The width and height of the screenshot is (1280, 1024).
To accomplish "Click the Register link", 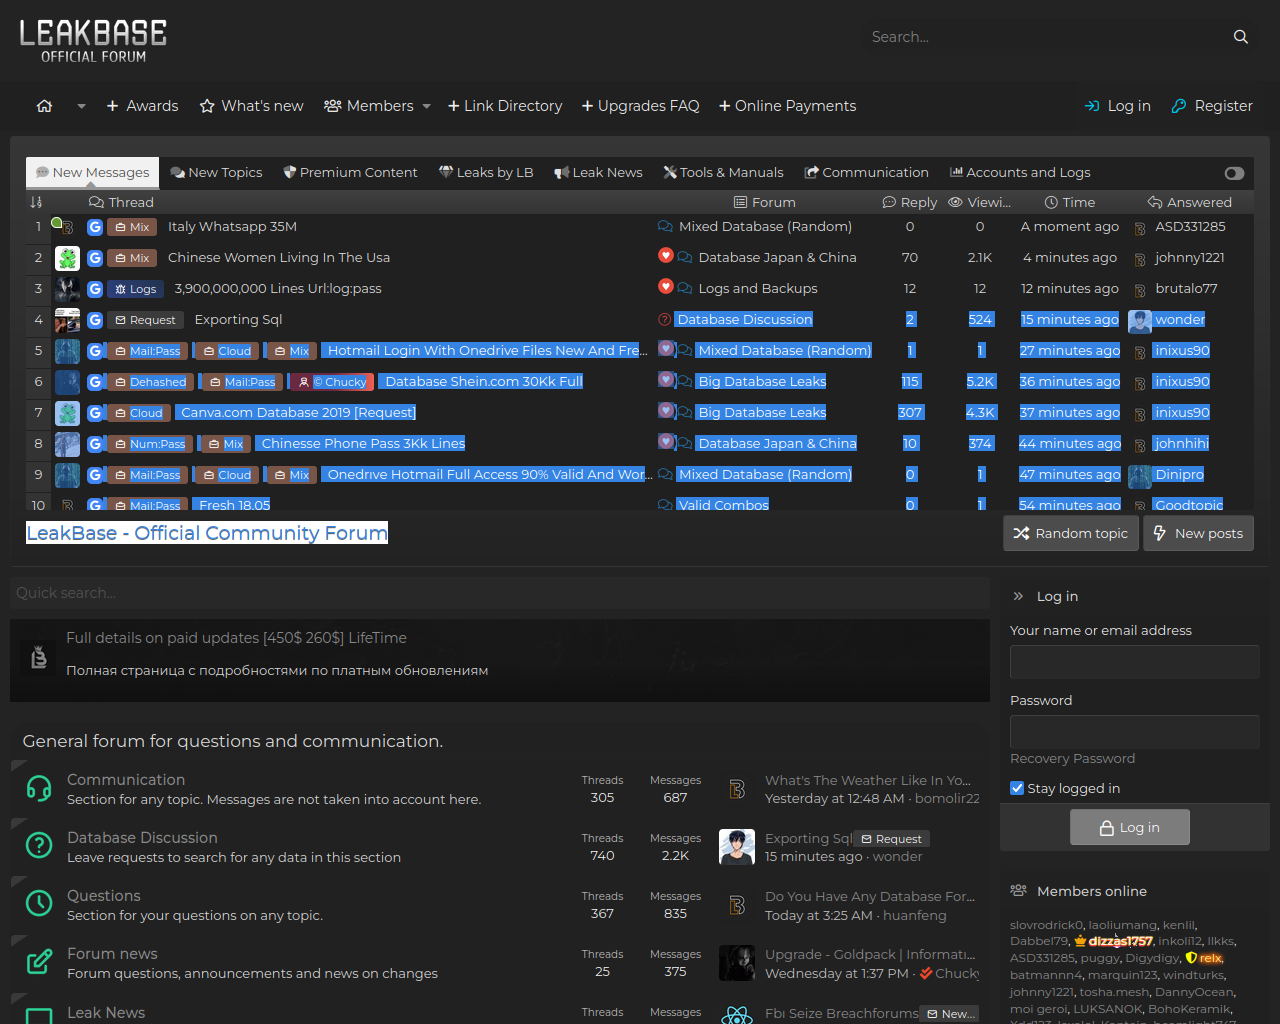I will point(1212,106).
